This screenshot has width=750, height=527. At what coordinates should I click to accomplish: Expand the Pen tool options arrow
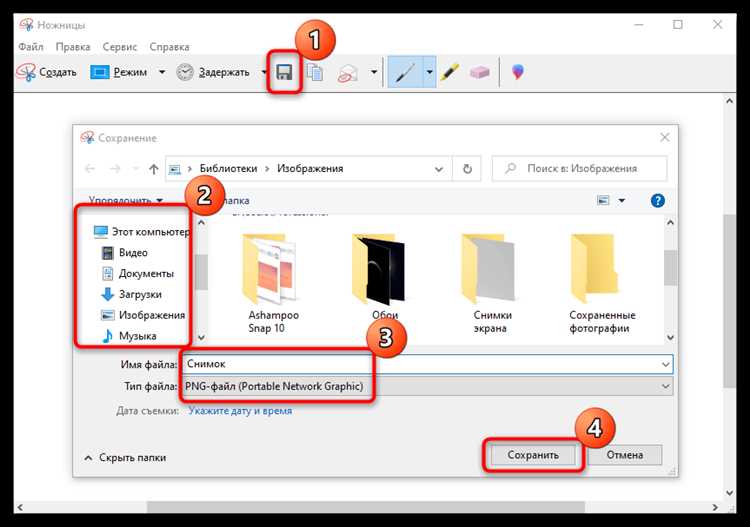[430, 73]
